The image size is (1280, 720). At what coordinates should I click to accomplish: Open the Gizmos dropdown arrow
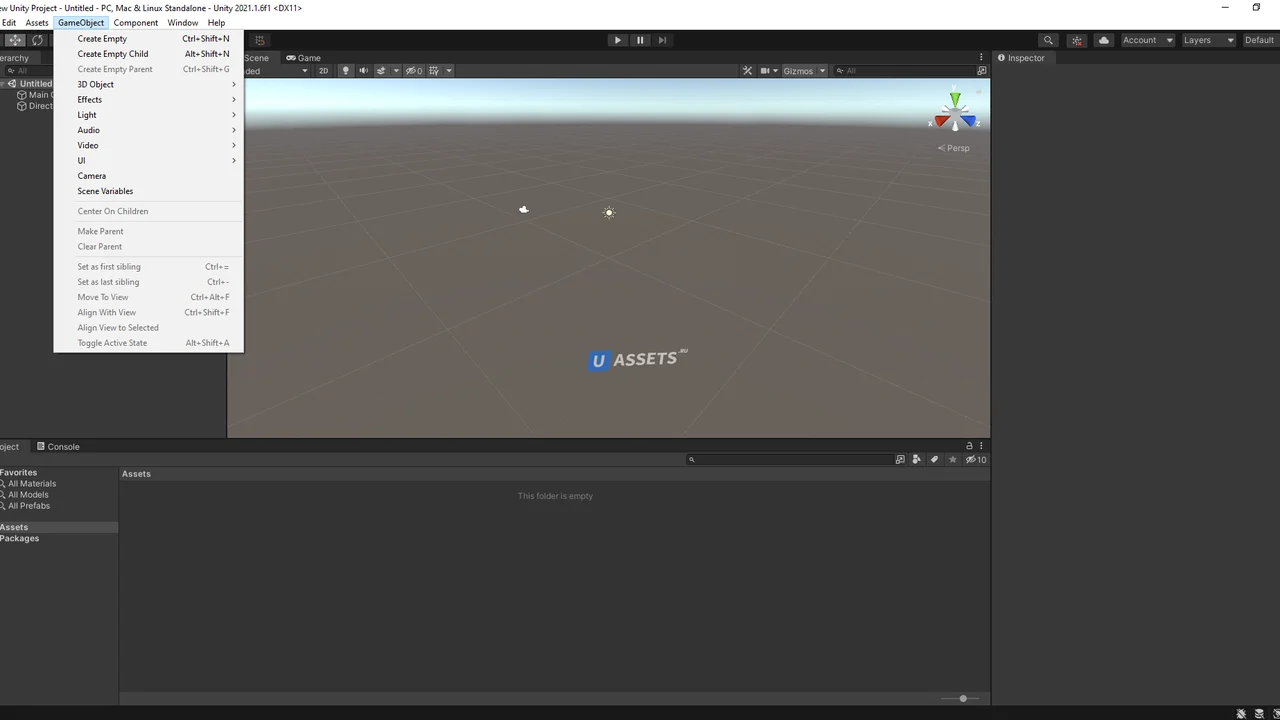[x=822, y=71]
